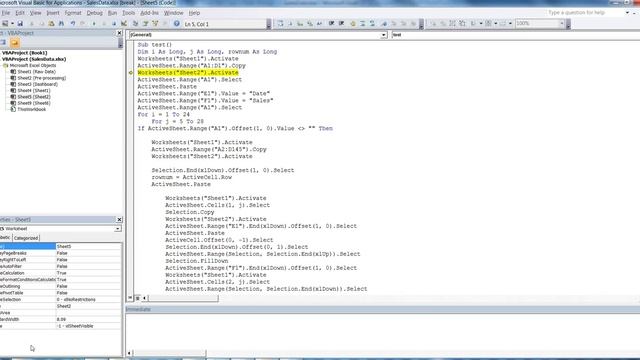
Task: Click the yellow execution arrow in the margin
Action: [x=131, y=73]
